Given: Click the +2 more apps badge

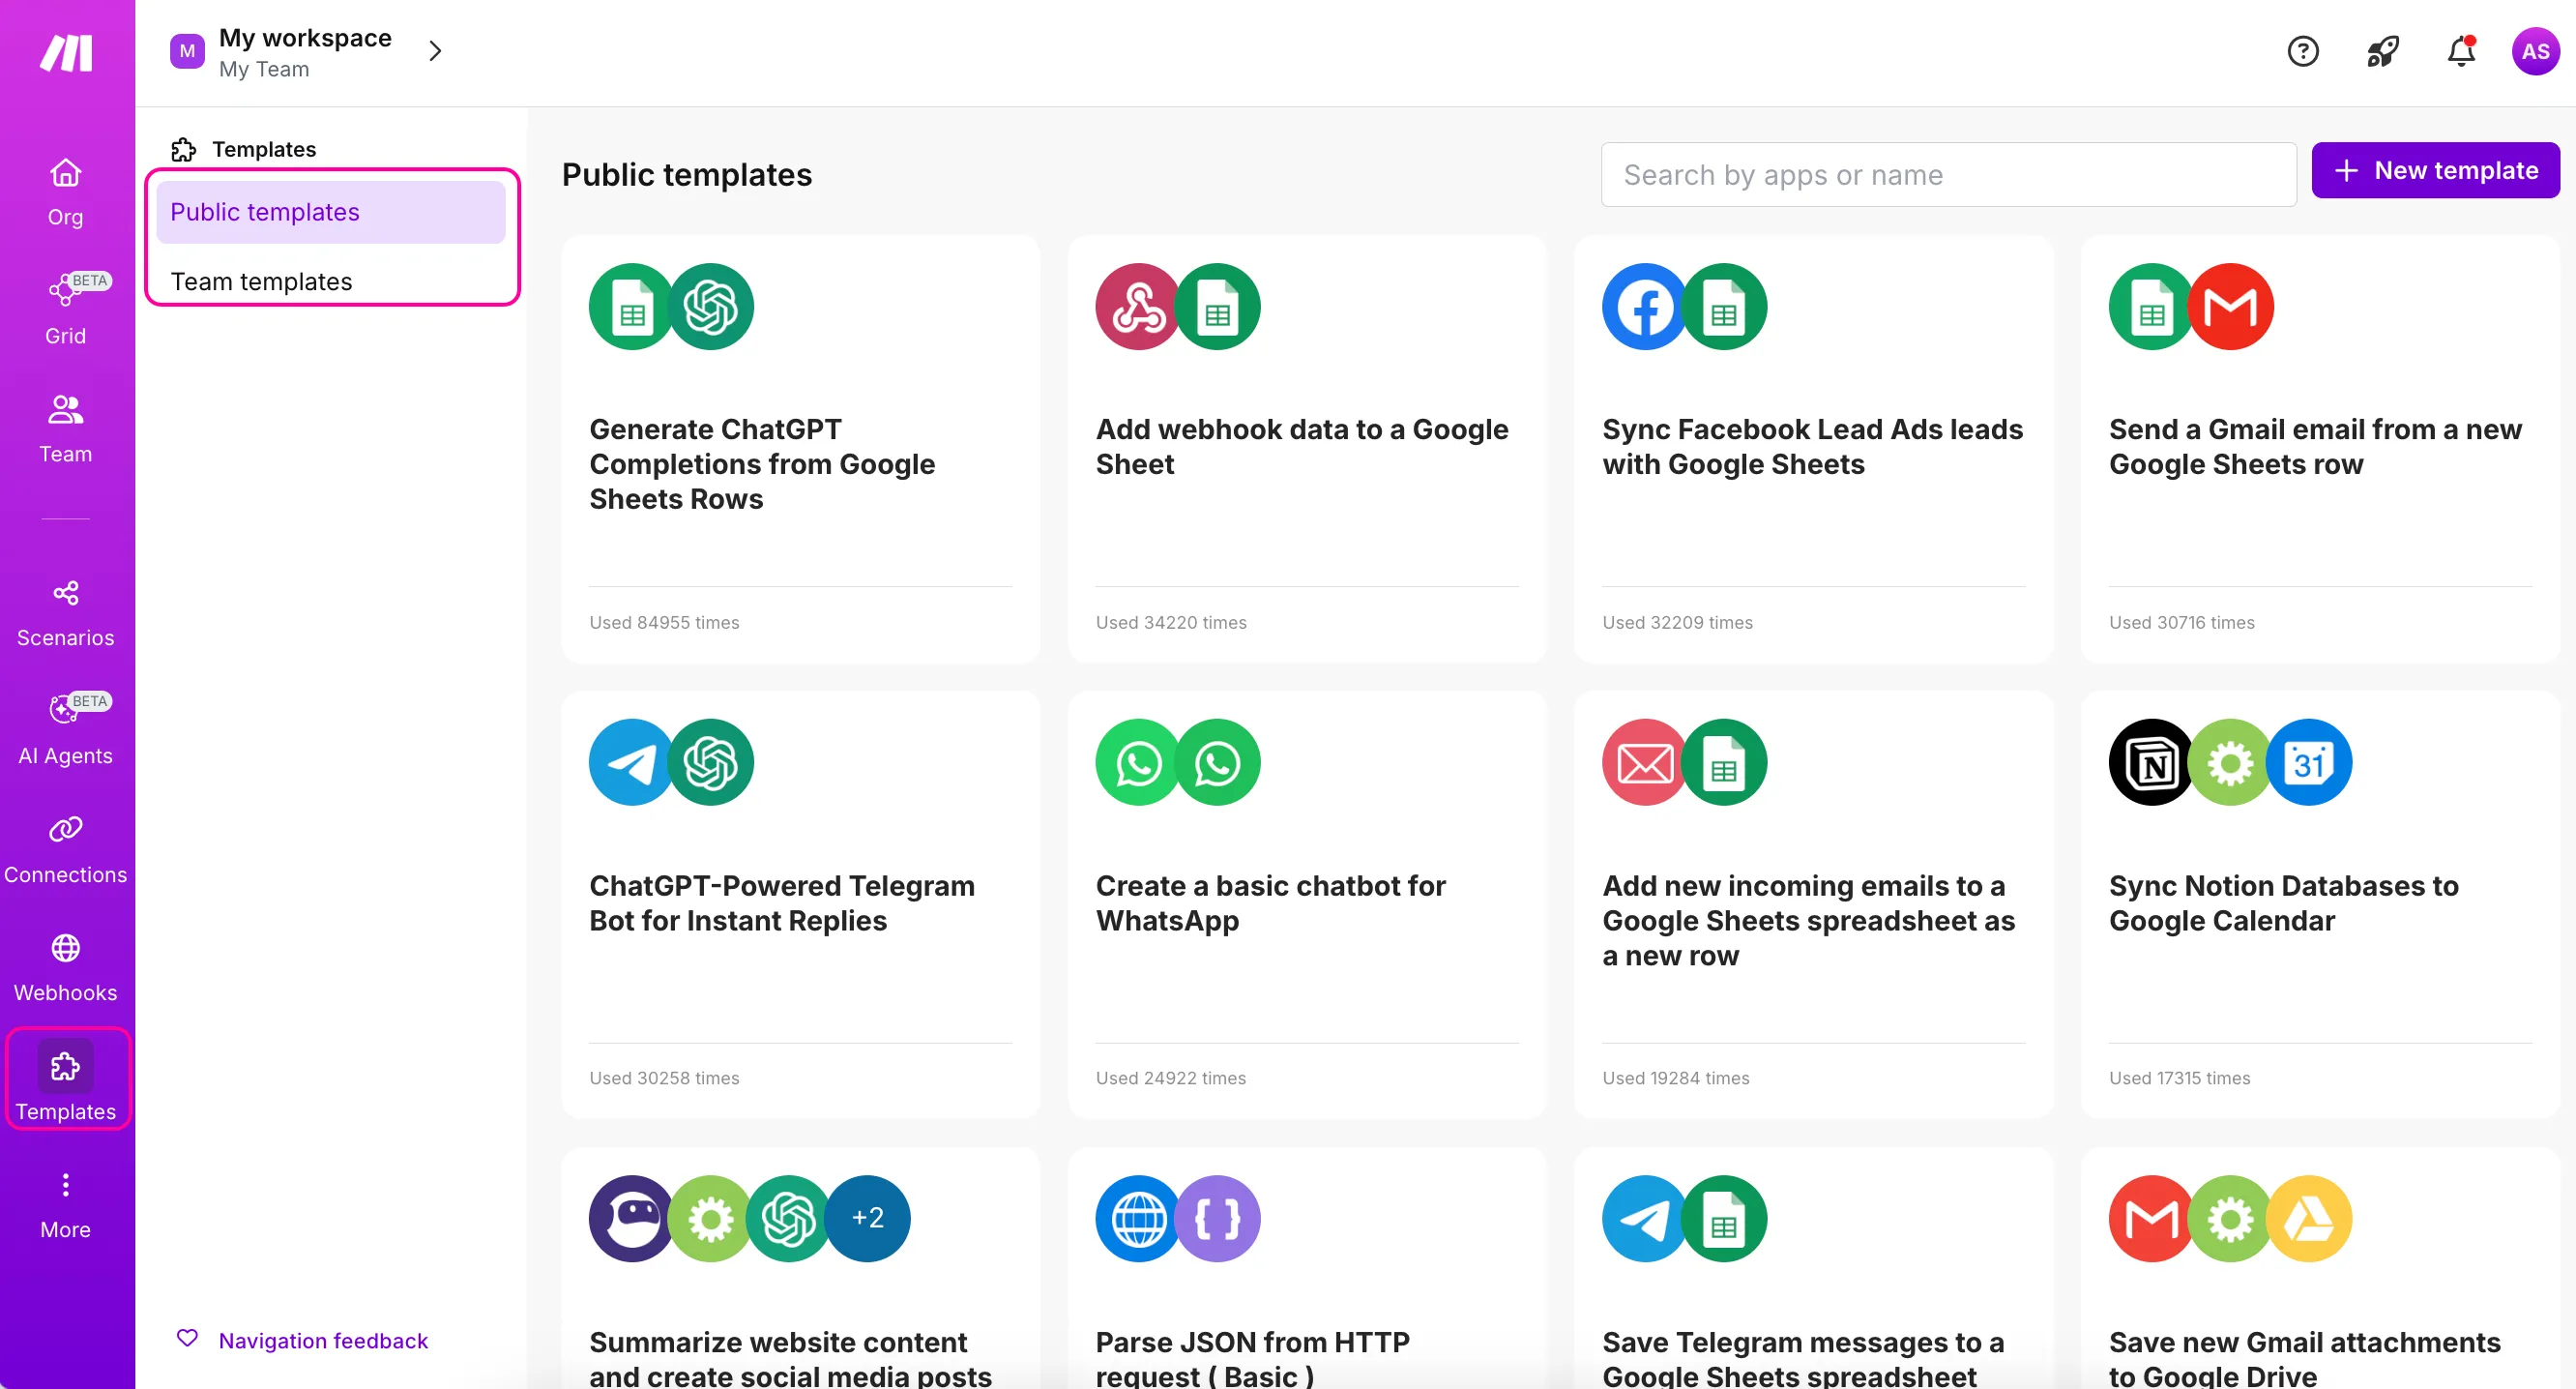Looking at the screenshot, I should (x=867, y=1218).
